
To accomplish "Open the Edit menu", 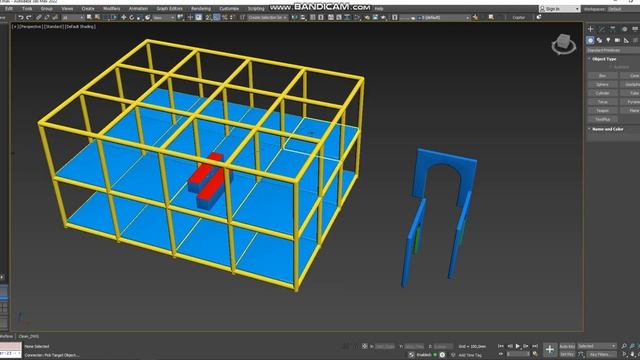I will pos(9,9).
